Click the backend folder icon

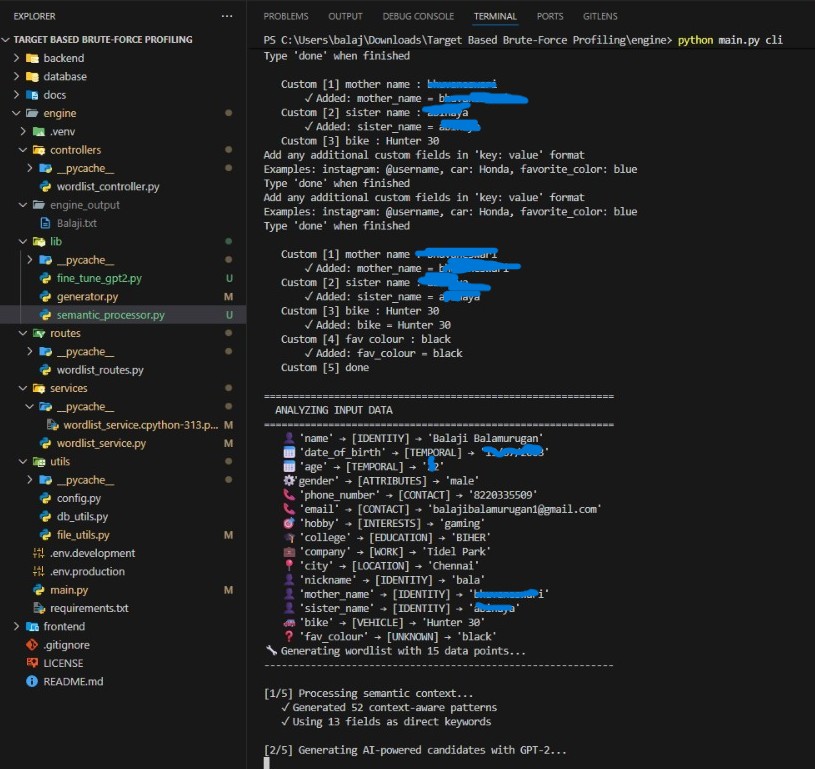(x=32, y=58)
